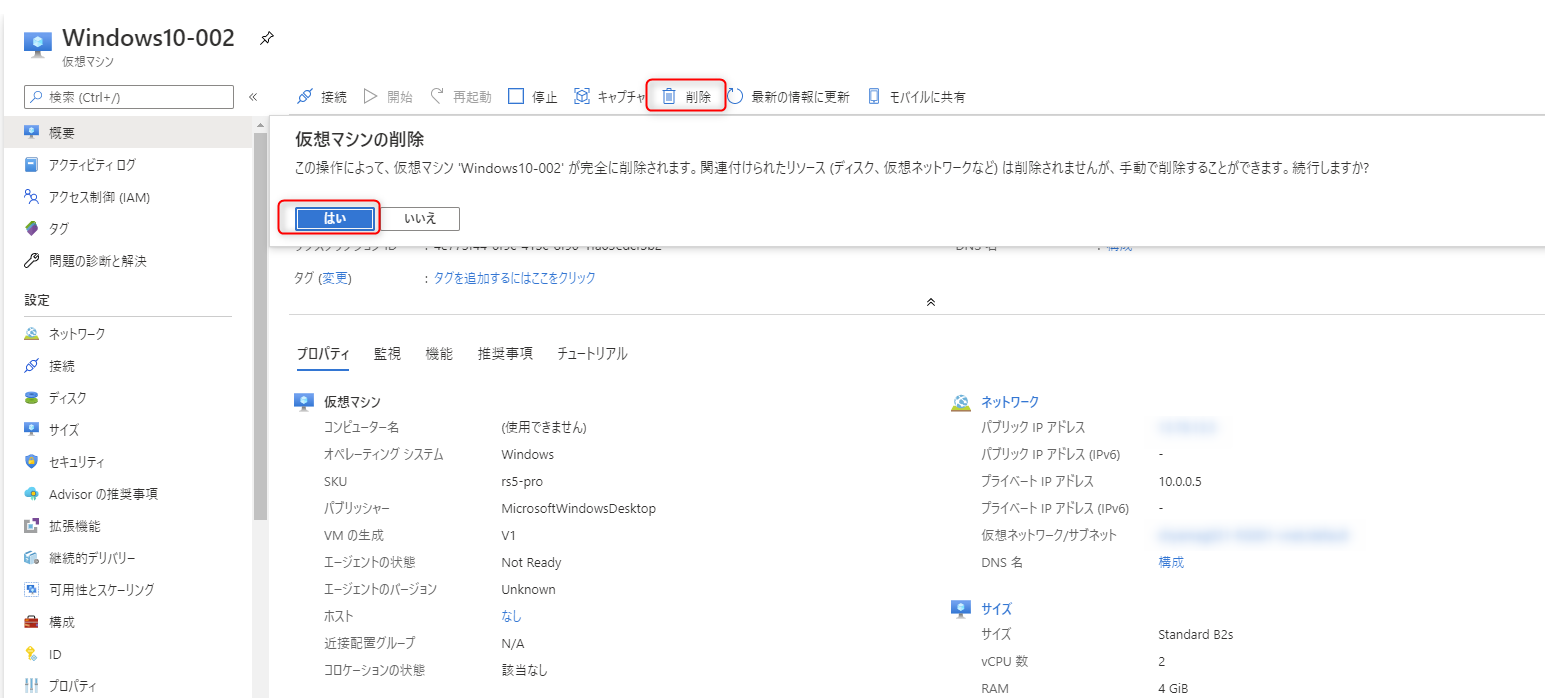Click the 再起動 restart icon
1546x698 pixels.
tap(437, 97)
